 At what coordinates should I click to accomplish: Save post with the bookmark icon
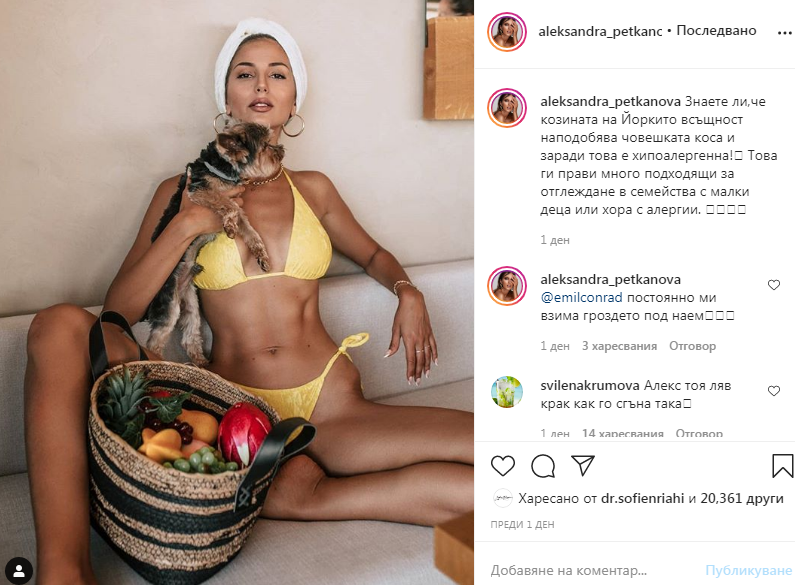tap(782, 466)
